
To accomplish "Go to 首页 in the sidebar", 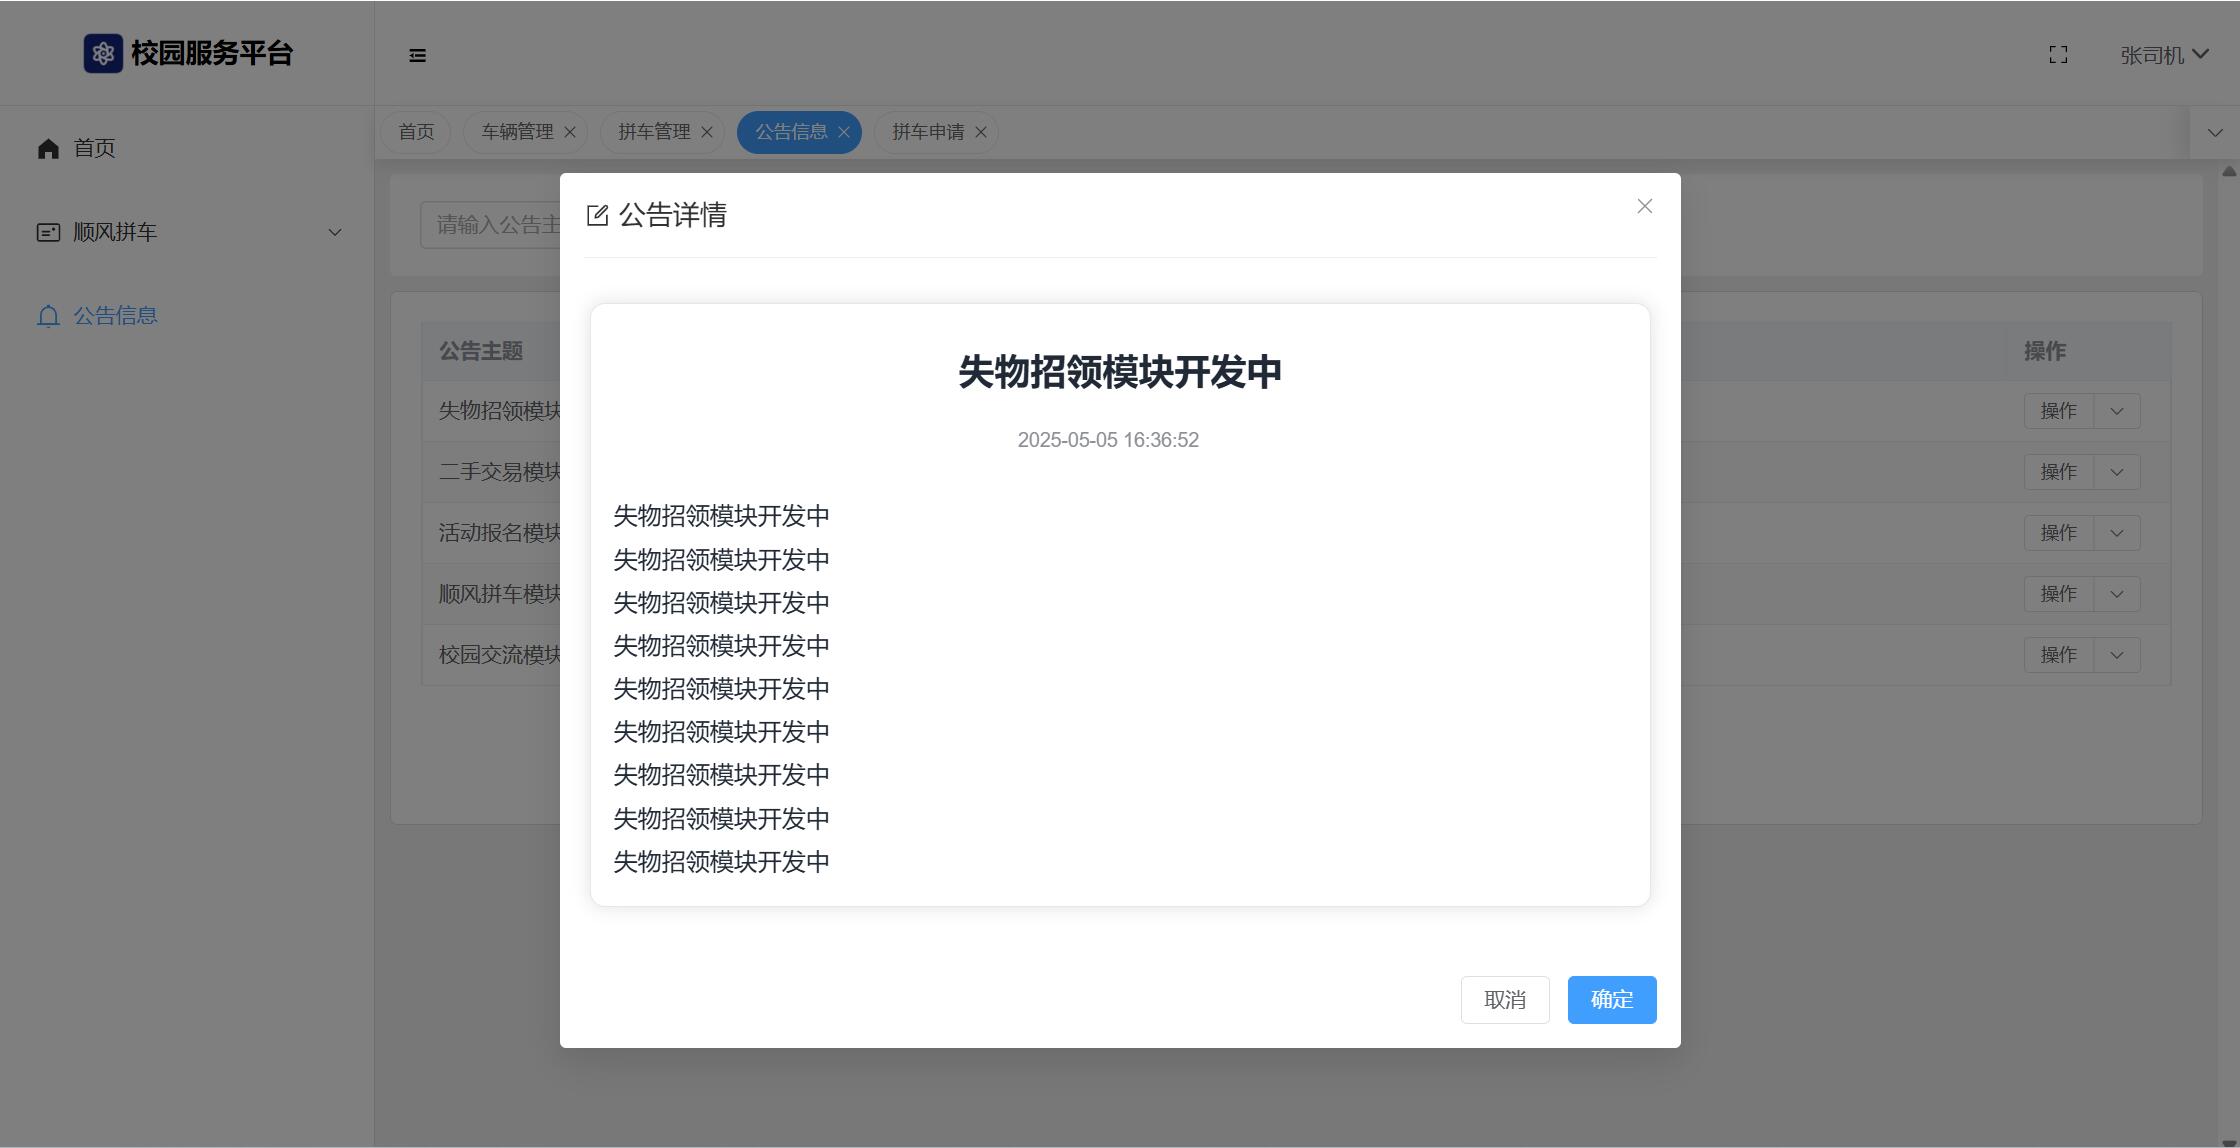I will (94, 148).
